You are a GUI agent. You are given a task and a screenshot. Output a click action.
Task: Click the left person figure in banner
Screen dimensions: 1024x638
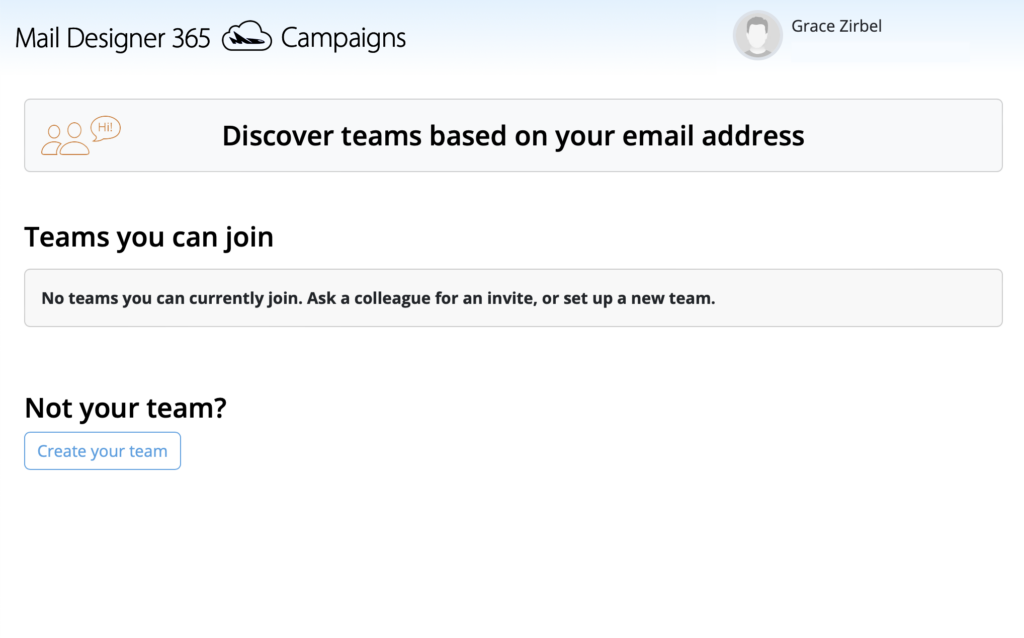[52, 140]
